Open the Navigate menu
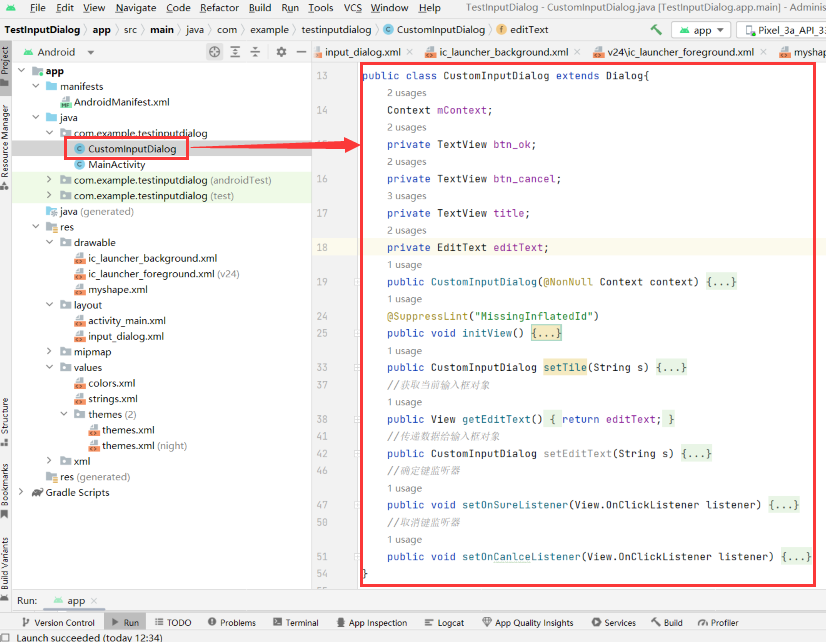Viewport: 829px width, 642px height. point(136,8)
